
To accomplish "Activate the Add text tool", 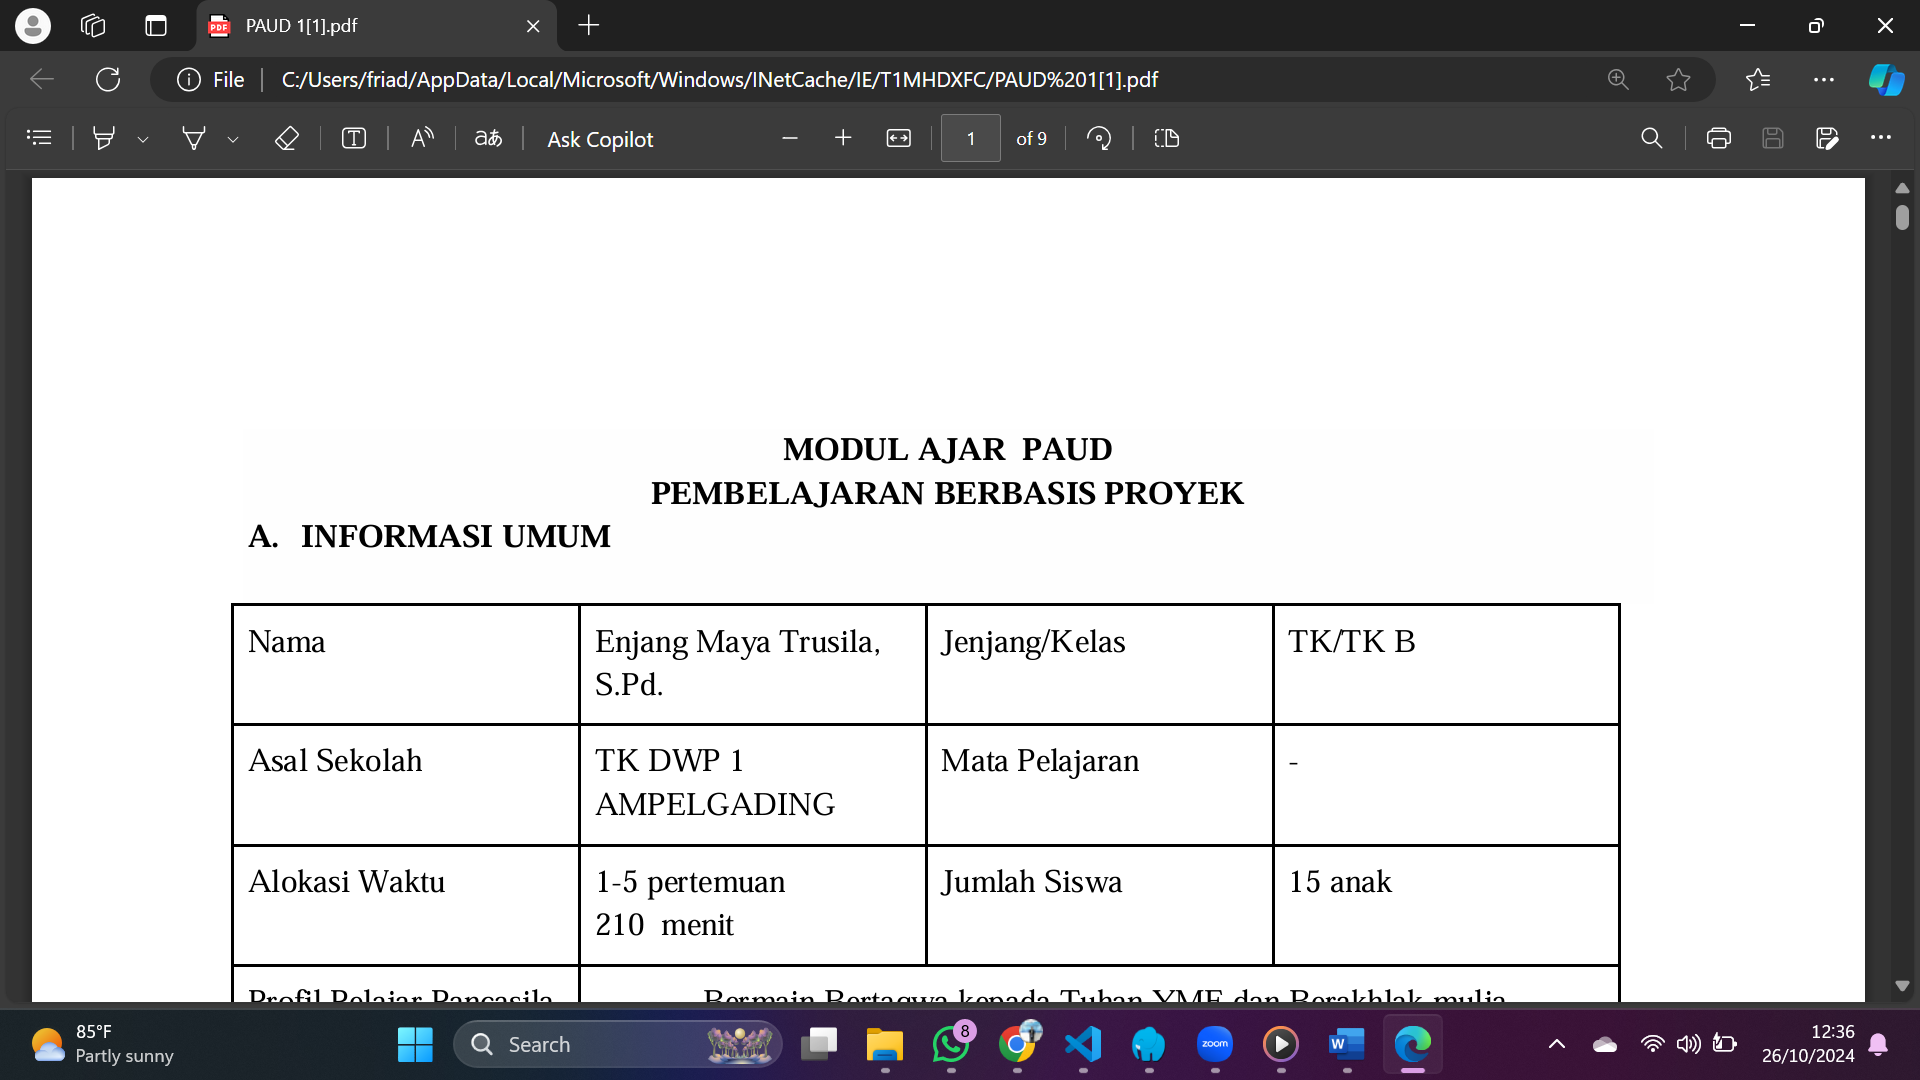I will [x=354, y=138].
